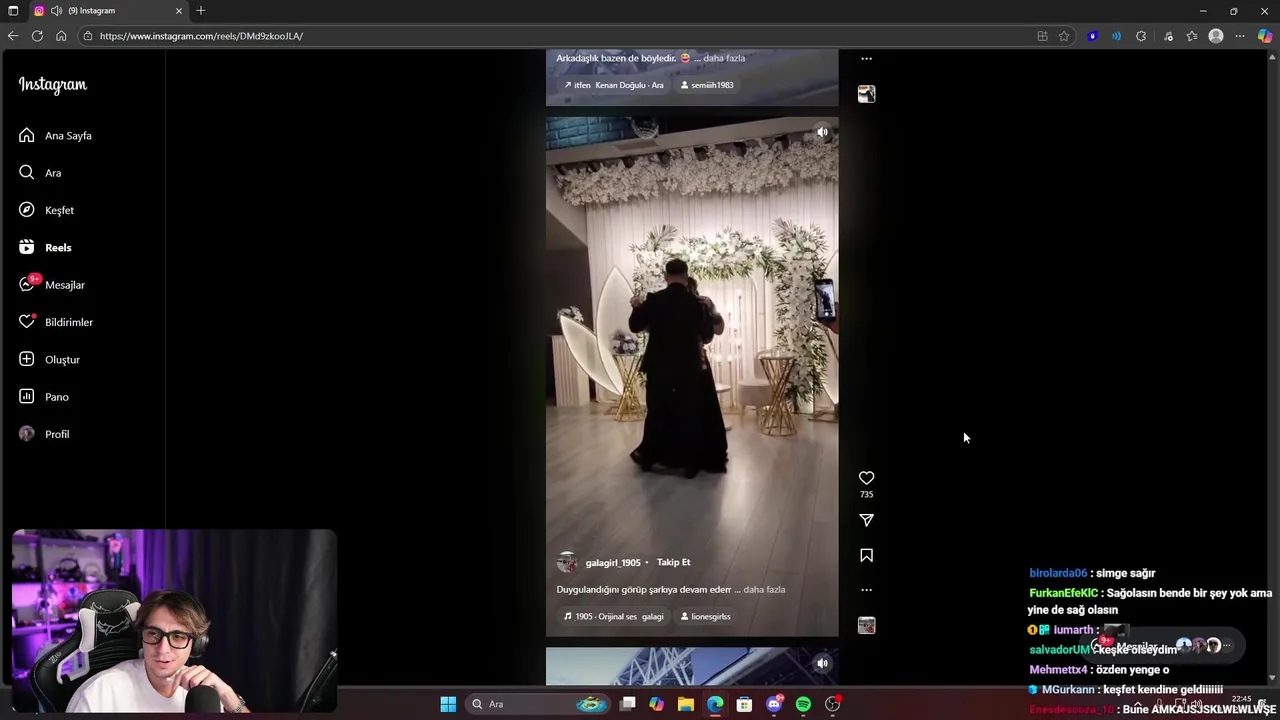Open '1905 · Orijinal ses galagi' audio tag
The width and height of the screenshot is (1280, 720).
coord(614,616)
